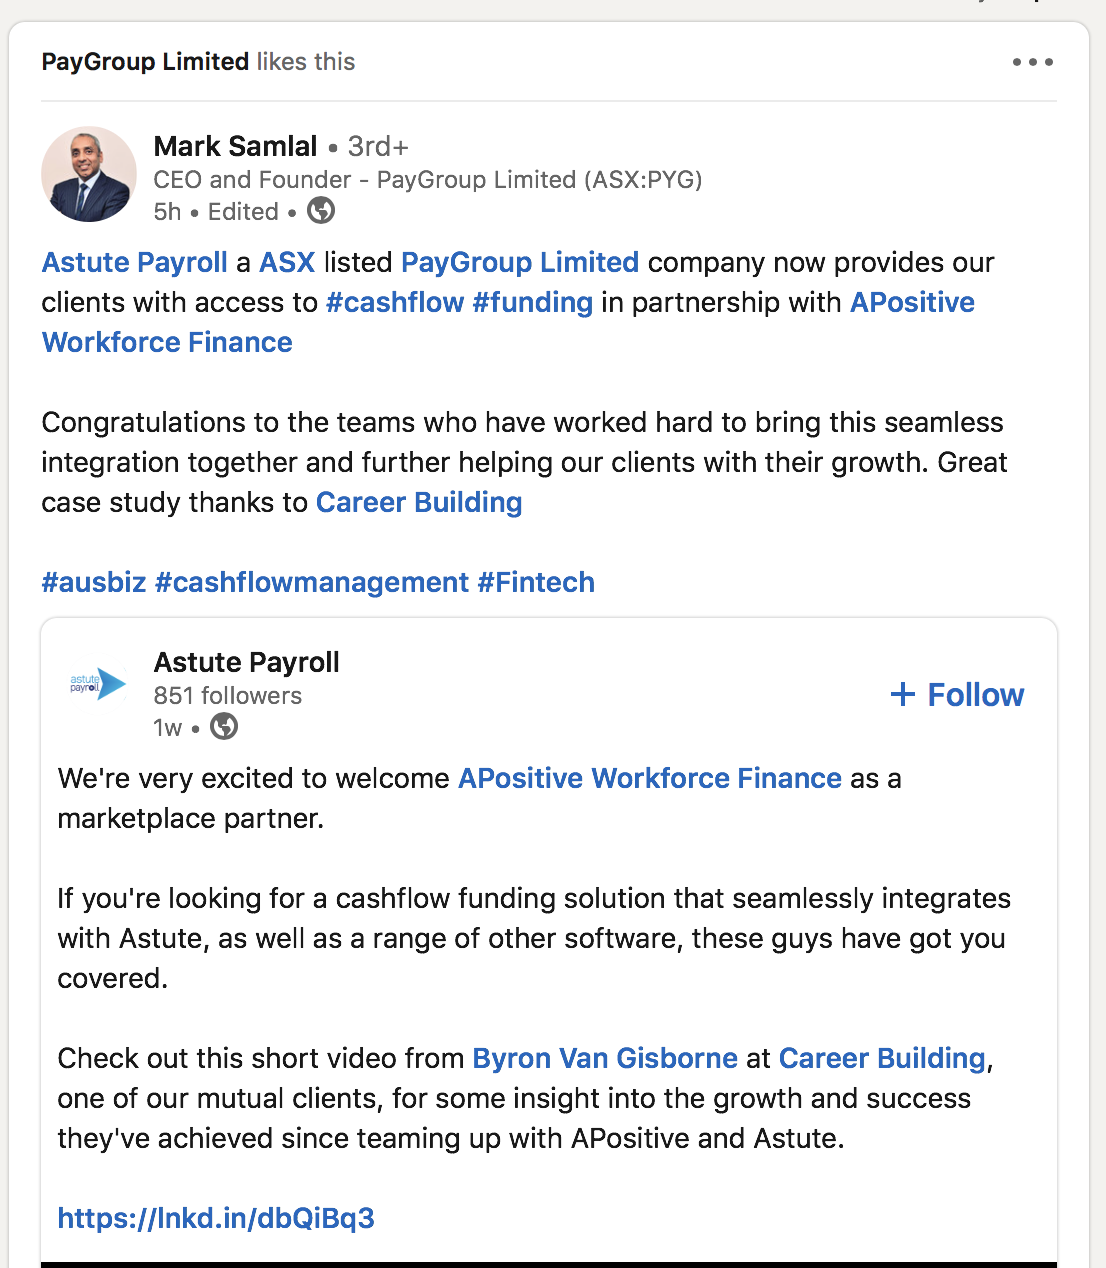Visit the Astute Payroll mention in the post
1106x1268 pixels.
135,262
